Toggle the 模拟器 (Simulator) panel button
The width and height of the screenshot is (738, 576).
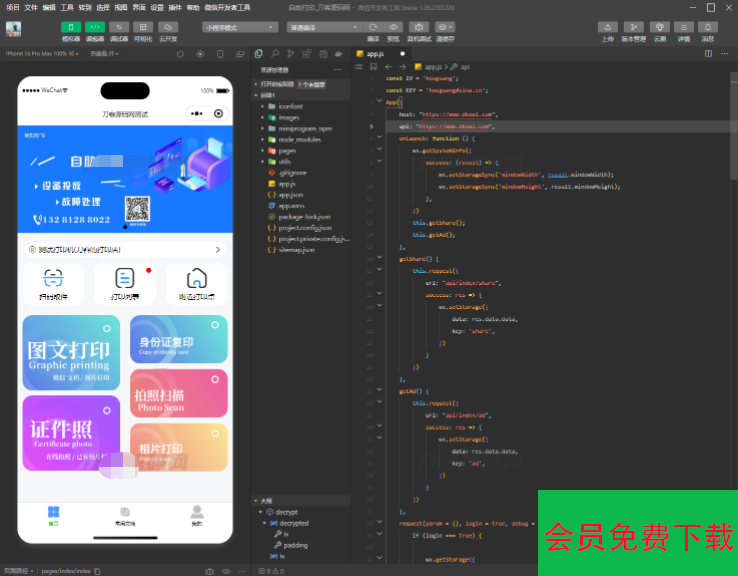coord(71,27)
